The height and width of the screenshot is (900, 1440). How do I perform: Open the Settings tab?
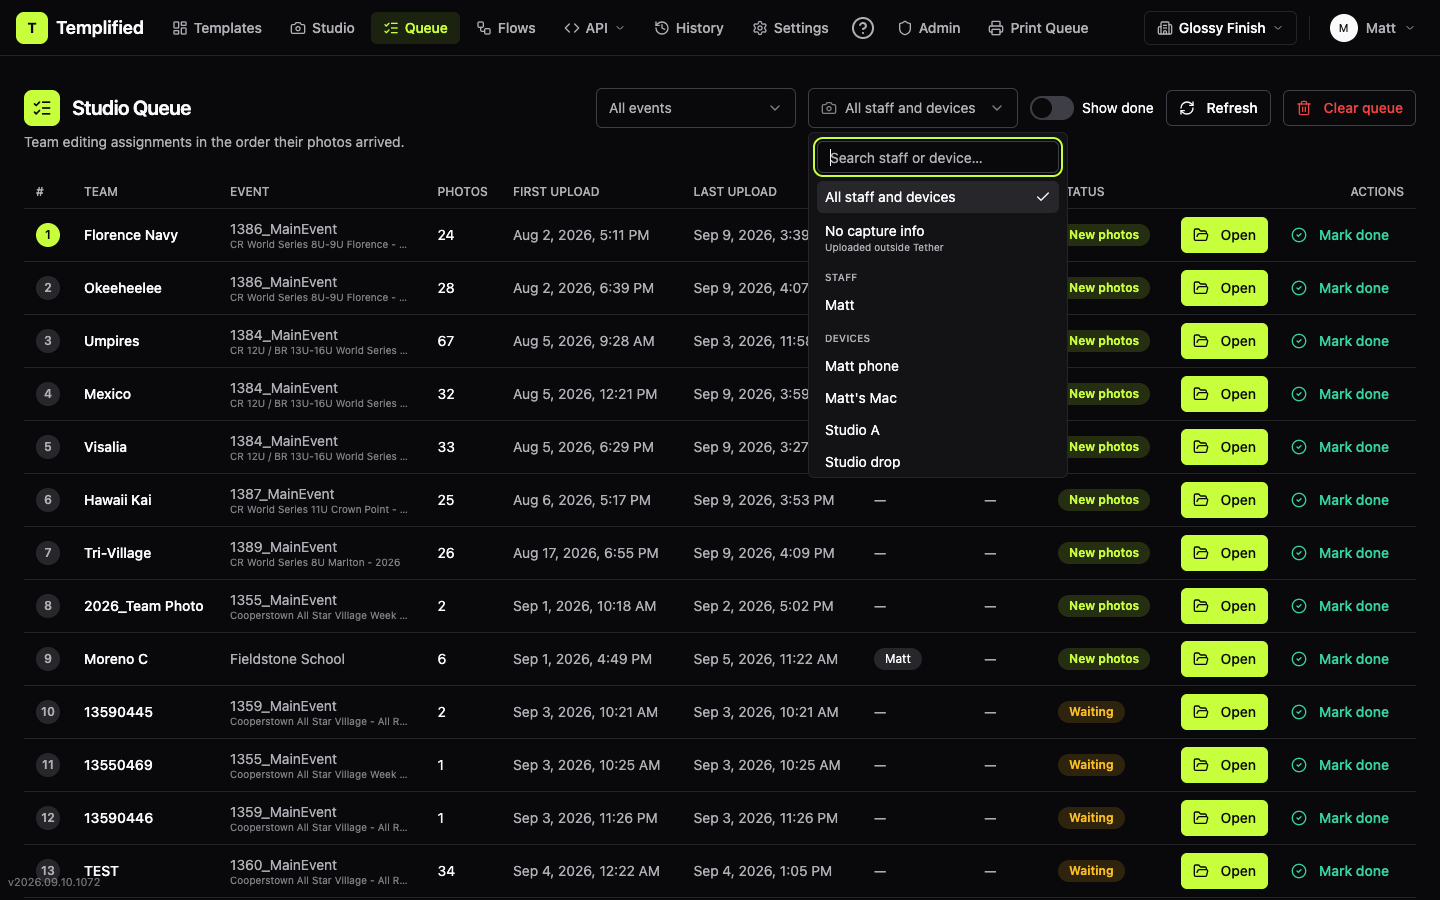[790, 28]
